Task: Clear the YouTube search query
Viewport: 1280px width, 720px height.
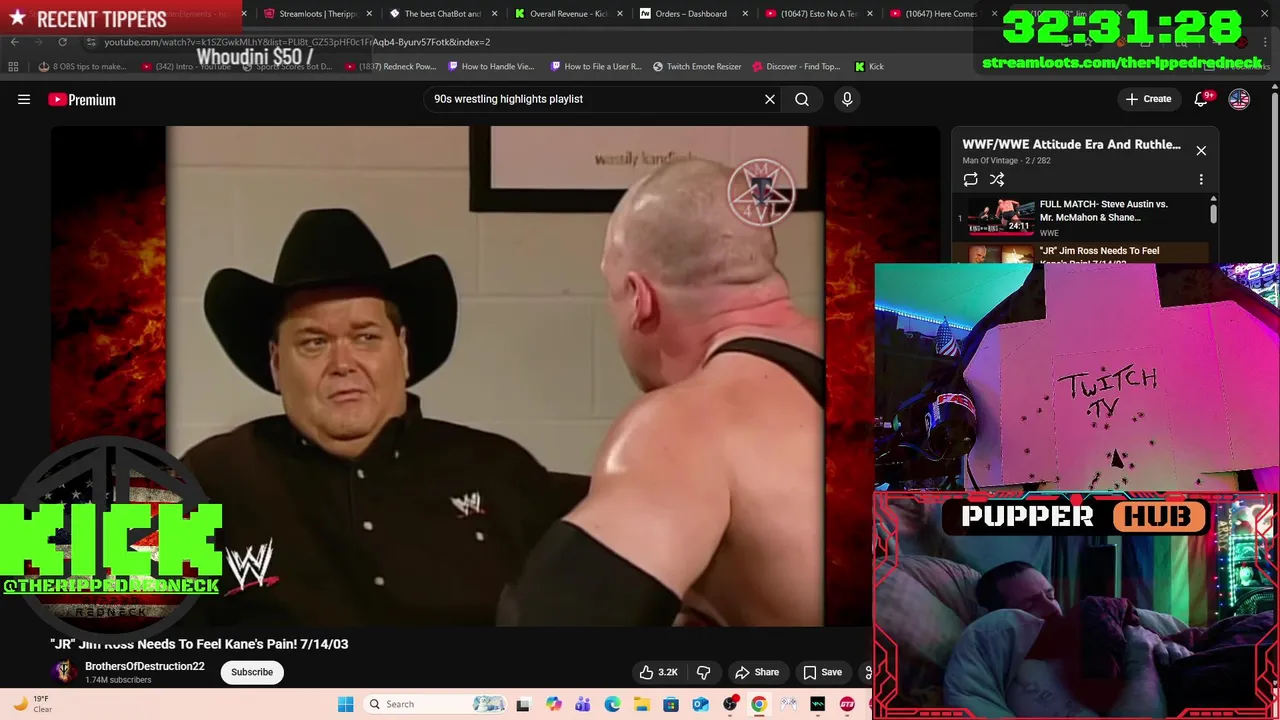Action: 770,99
